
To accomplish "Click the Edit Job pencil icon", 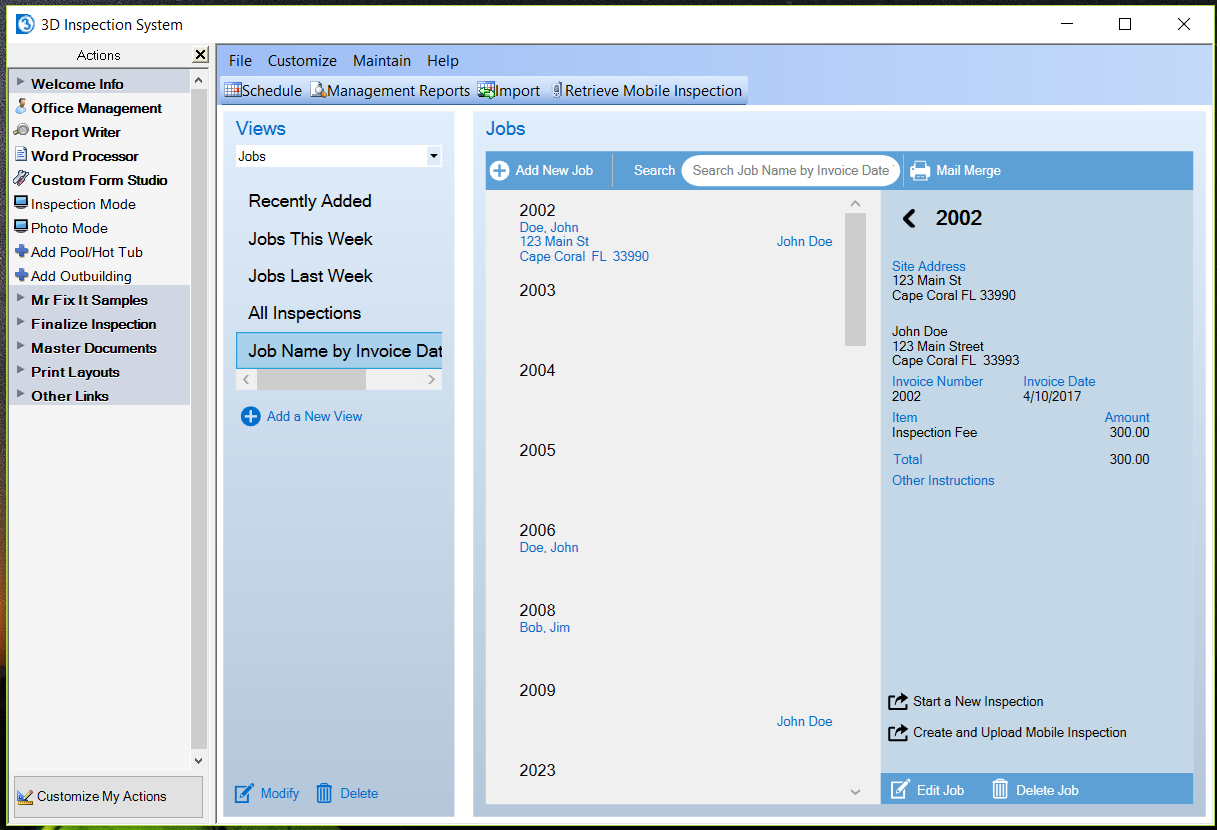I will pyautogui.click(x=900, y=789).
